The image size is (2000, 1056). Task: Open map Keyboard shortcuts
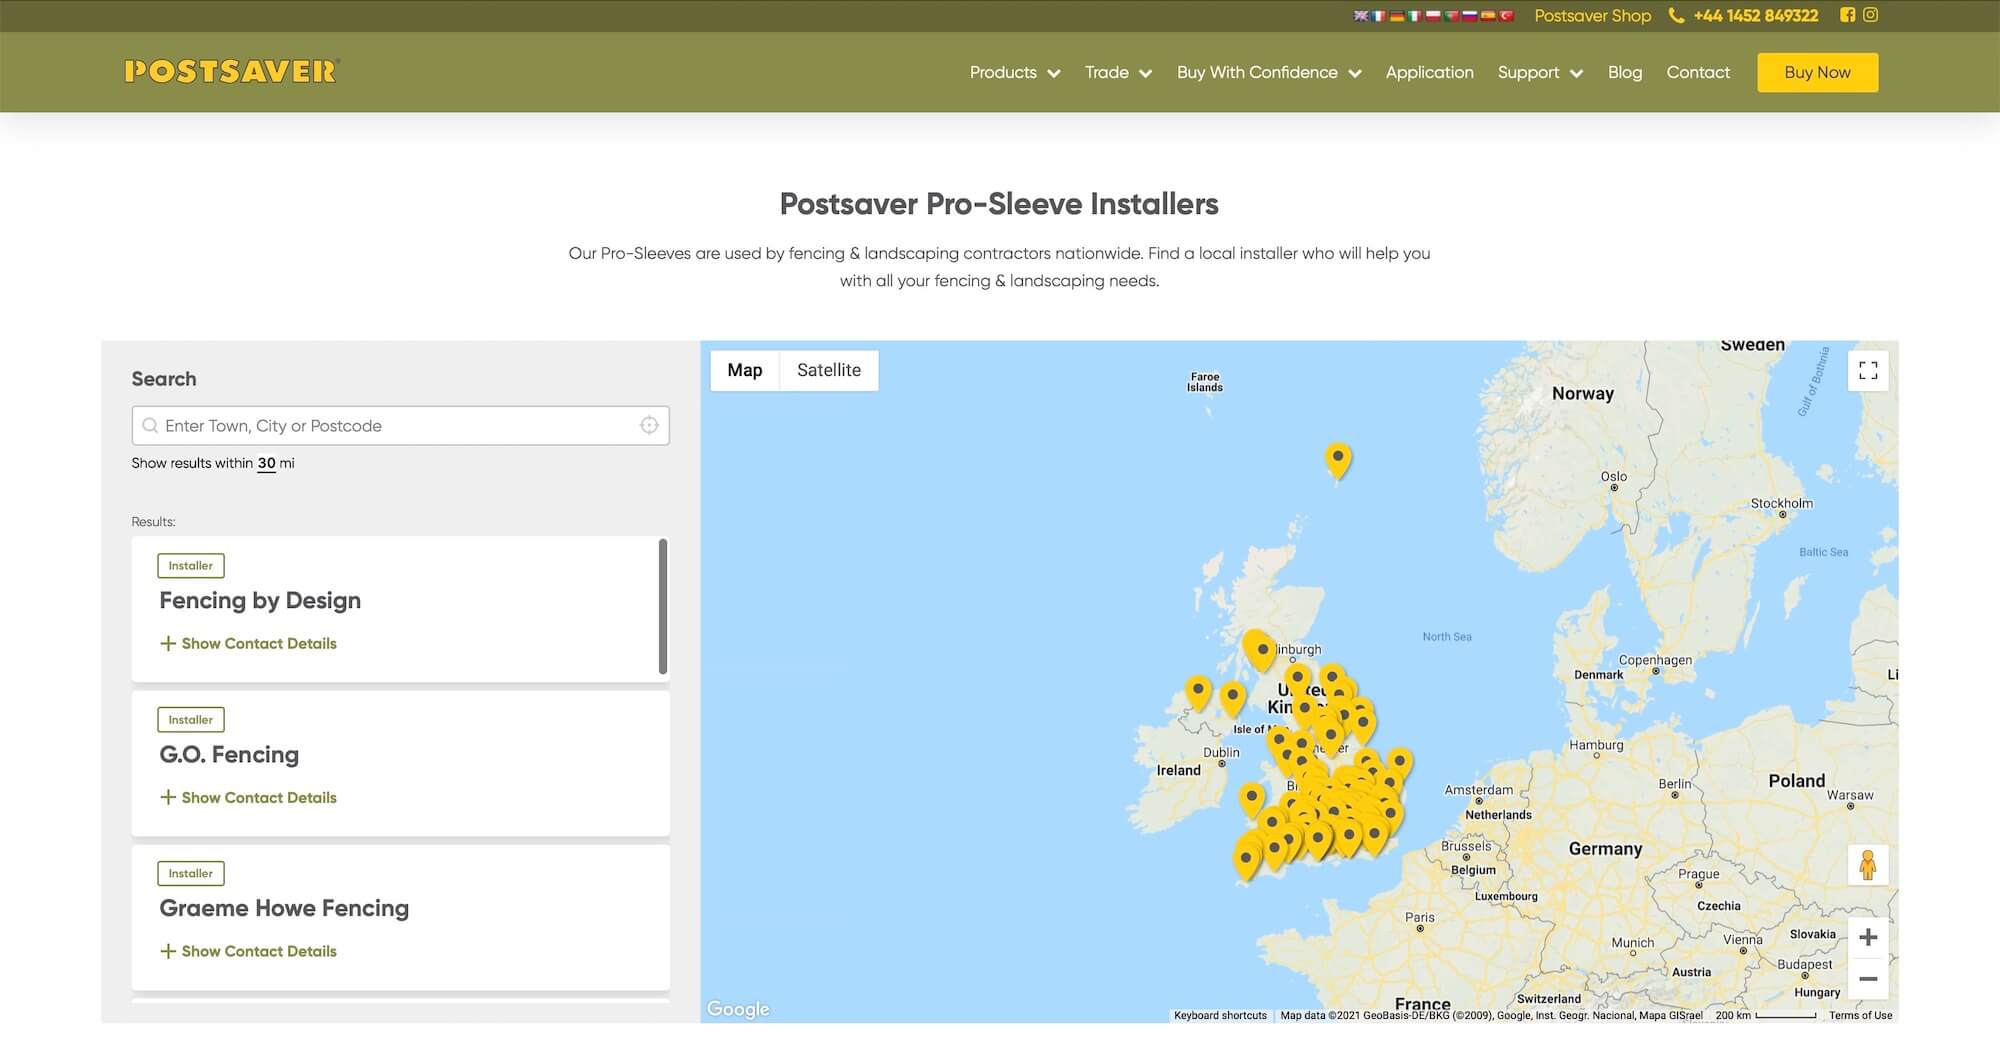click(x=1220, y=1015)
